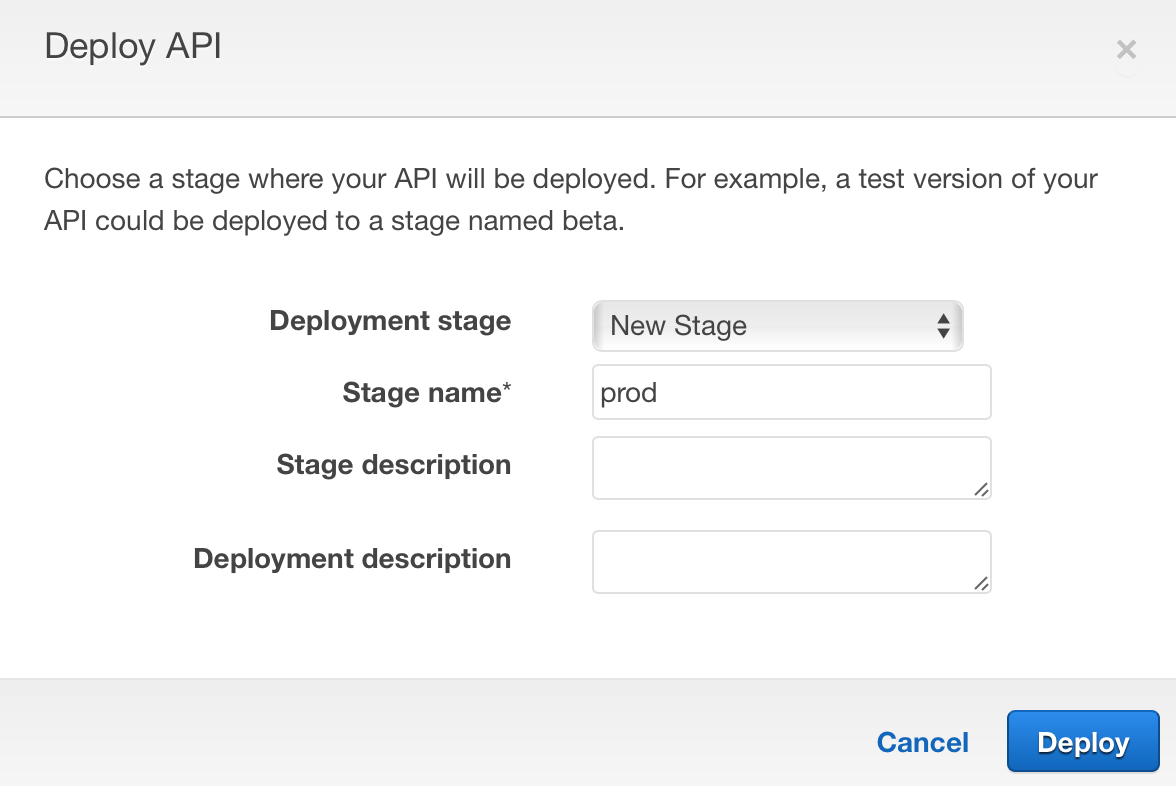Screen dimensions: 1176x786
Task: Click the Cancel link
Action: click(x=922, y=742)
